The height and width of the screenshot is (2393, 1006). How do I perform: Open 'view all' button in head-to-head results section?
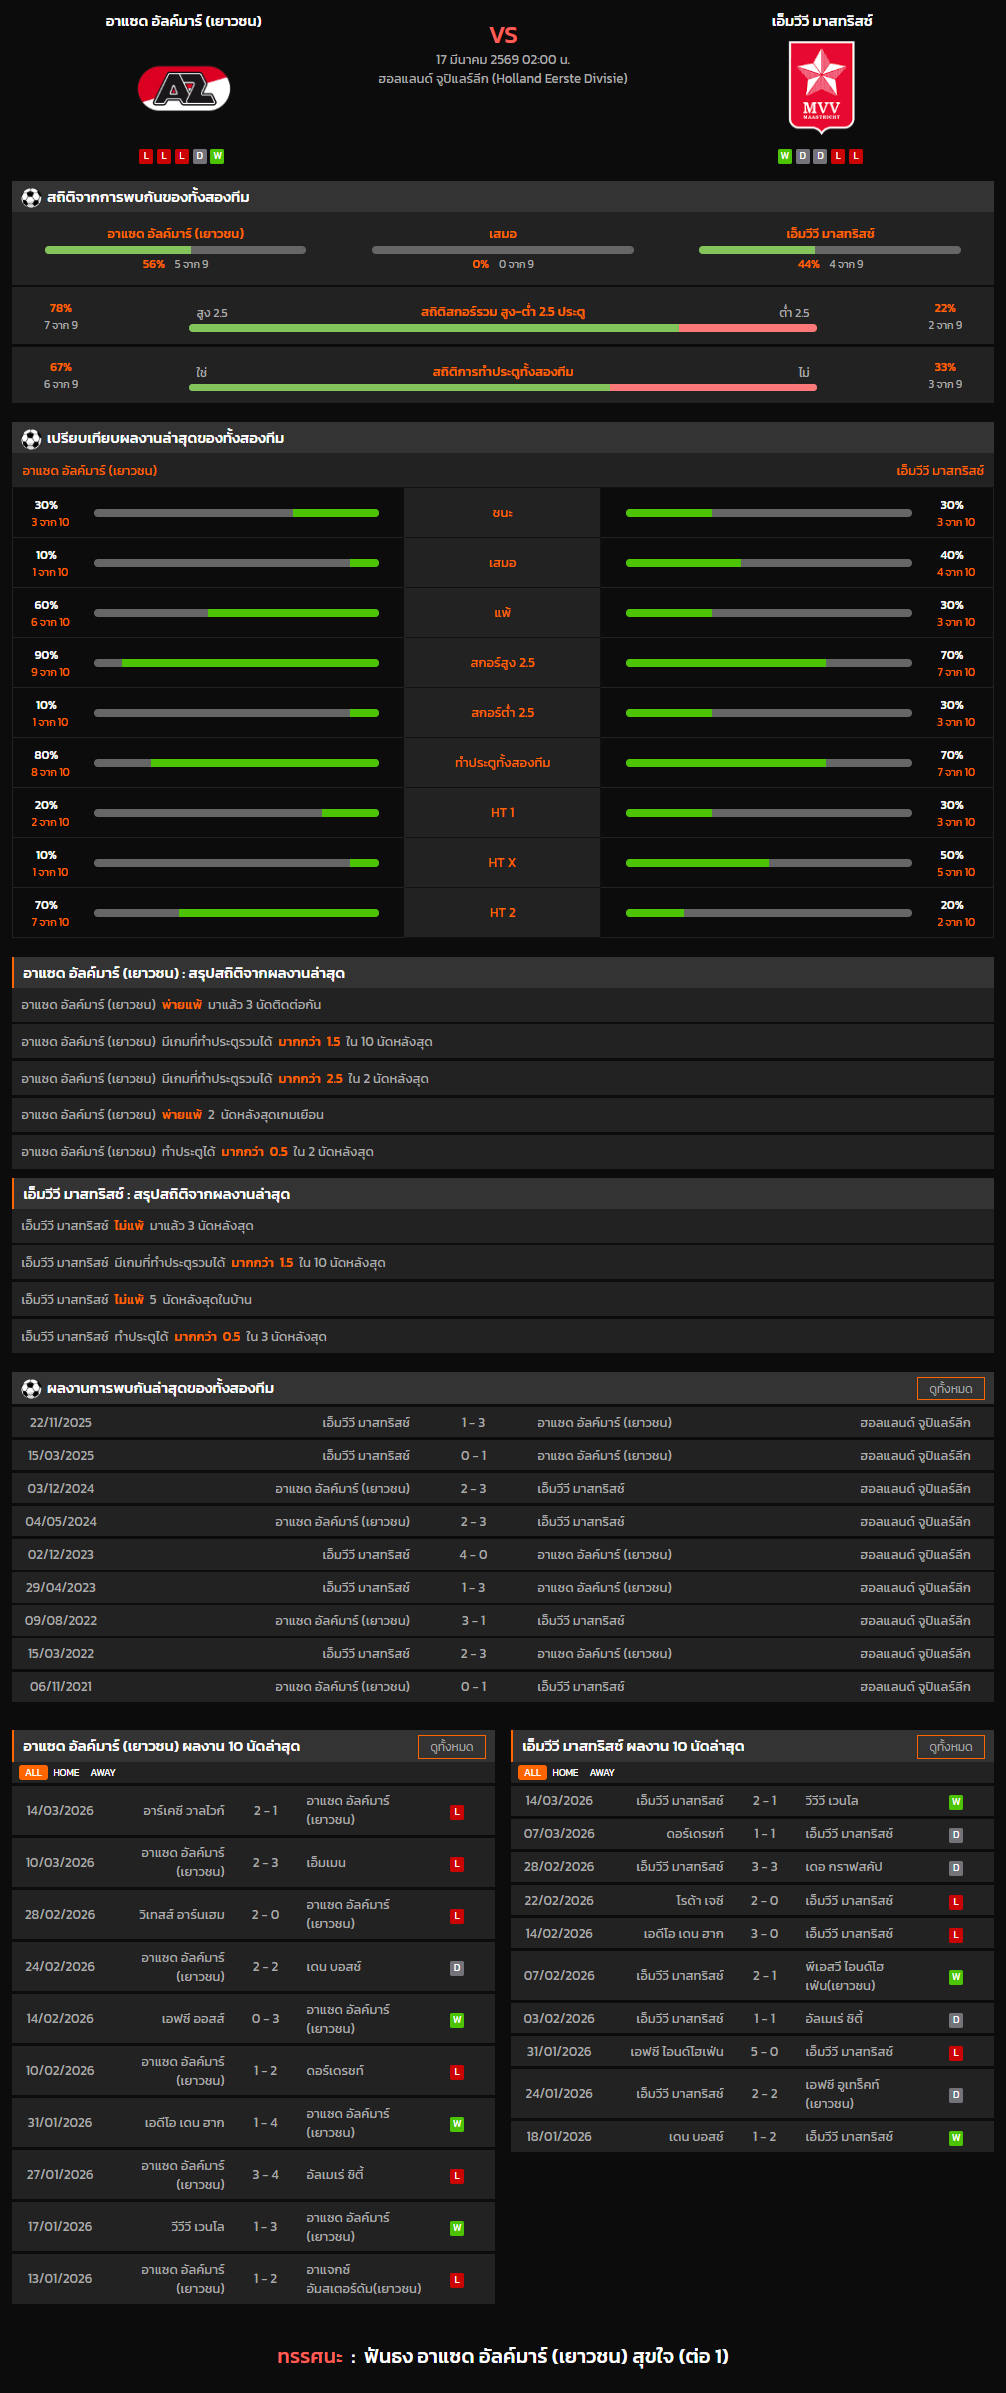[x=950, y=1388]
